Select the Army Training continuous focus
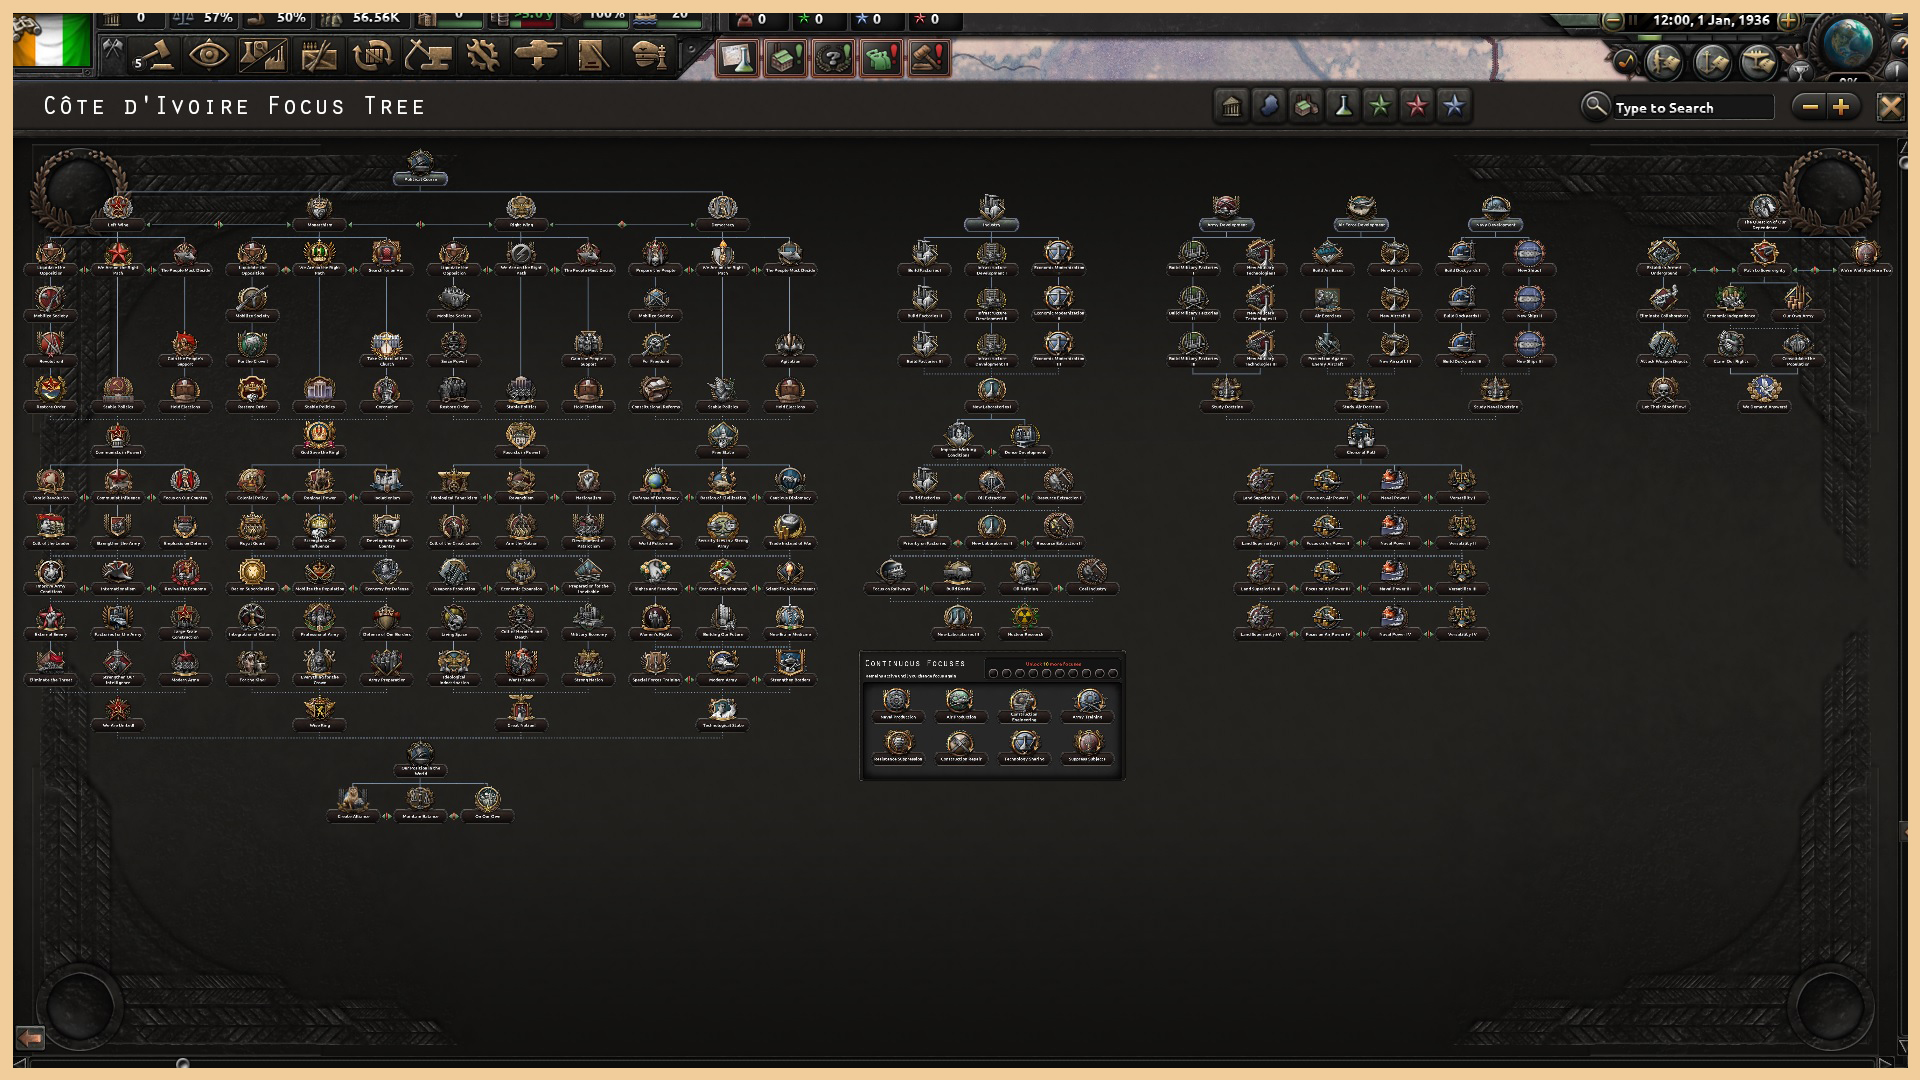 (1087, 704)
